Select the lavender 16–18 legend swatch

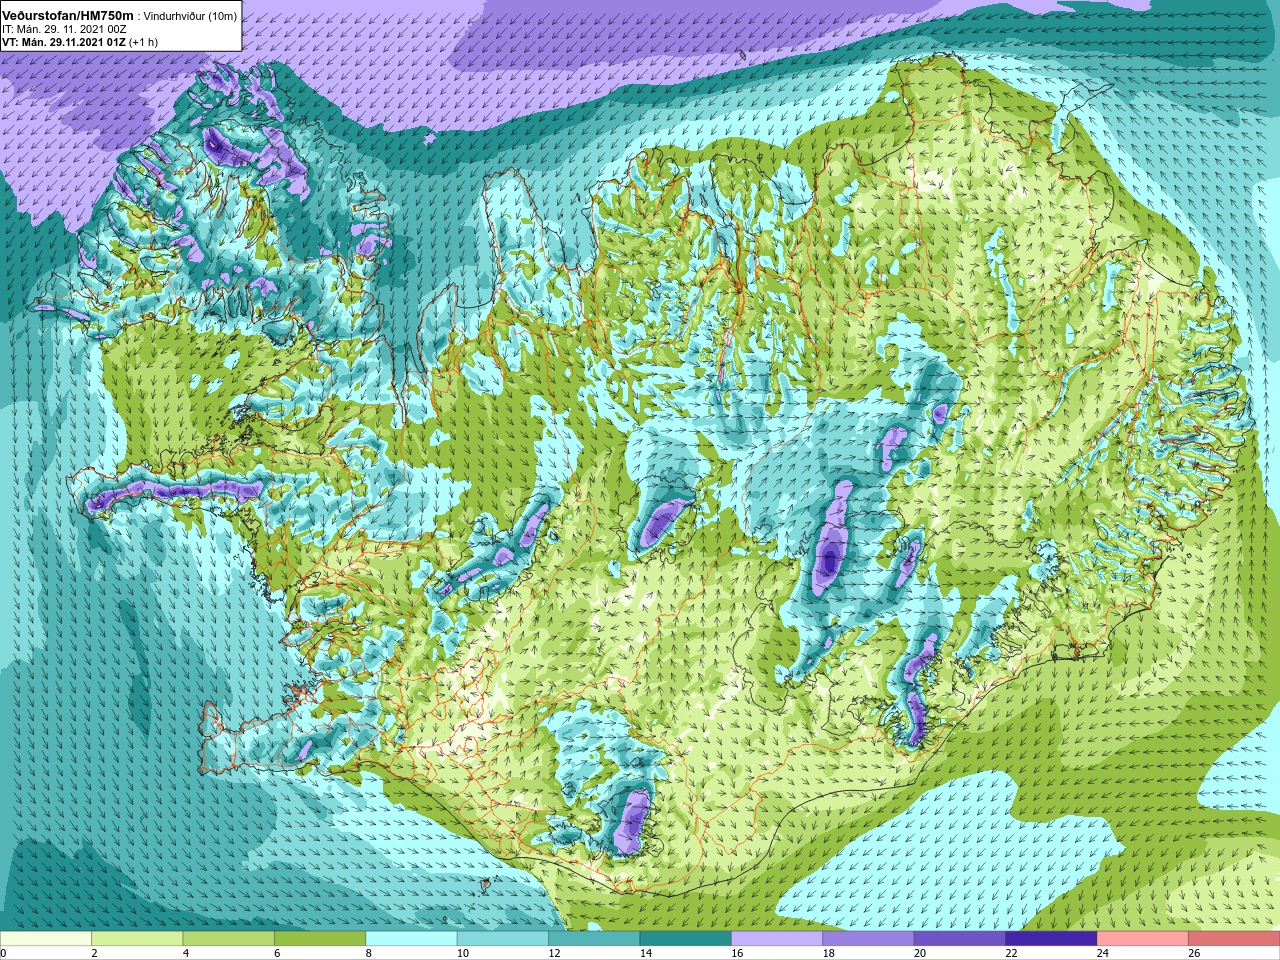pyautogui.click(x=777, y=939)
